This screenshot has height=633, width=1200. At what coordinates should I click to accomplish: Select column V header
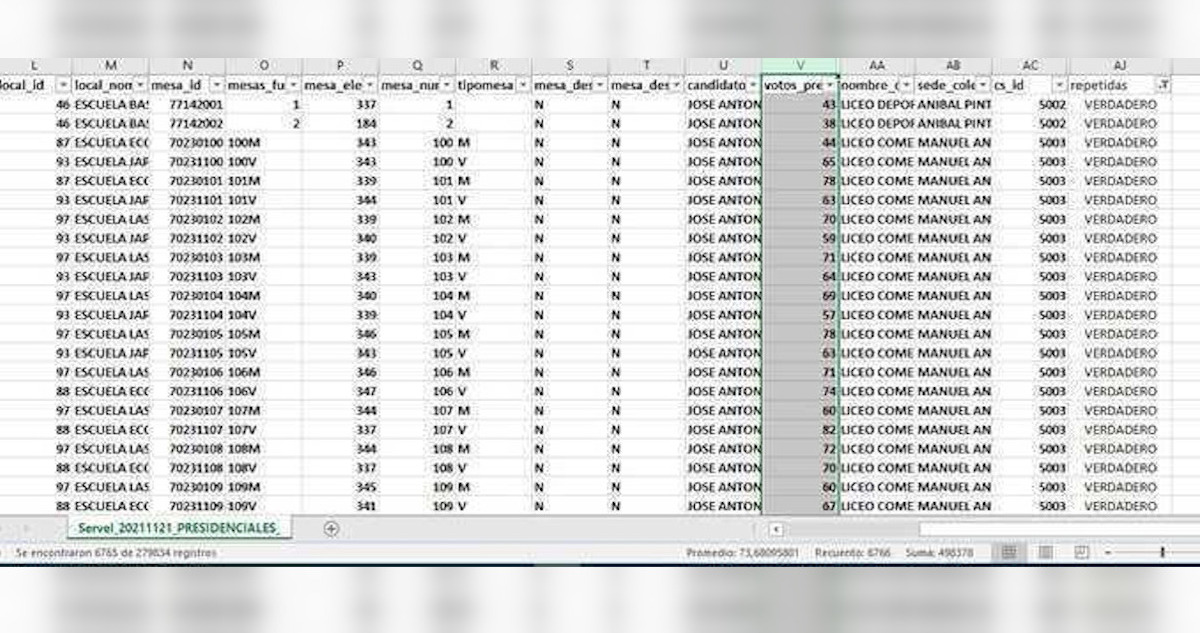tap(800, 66)
